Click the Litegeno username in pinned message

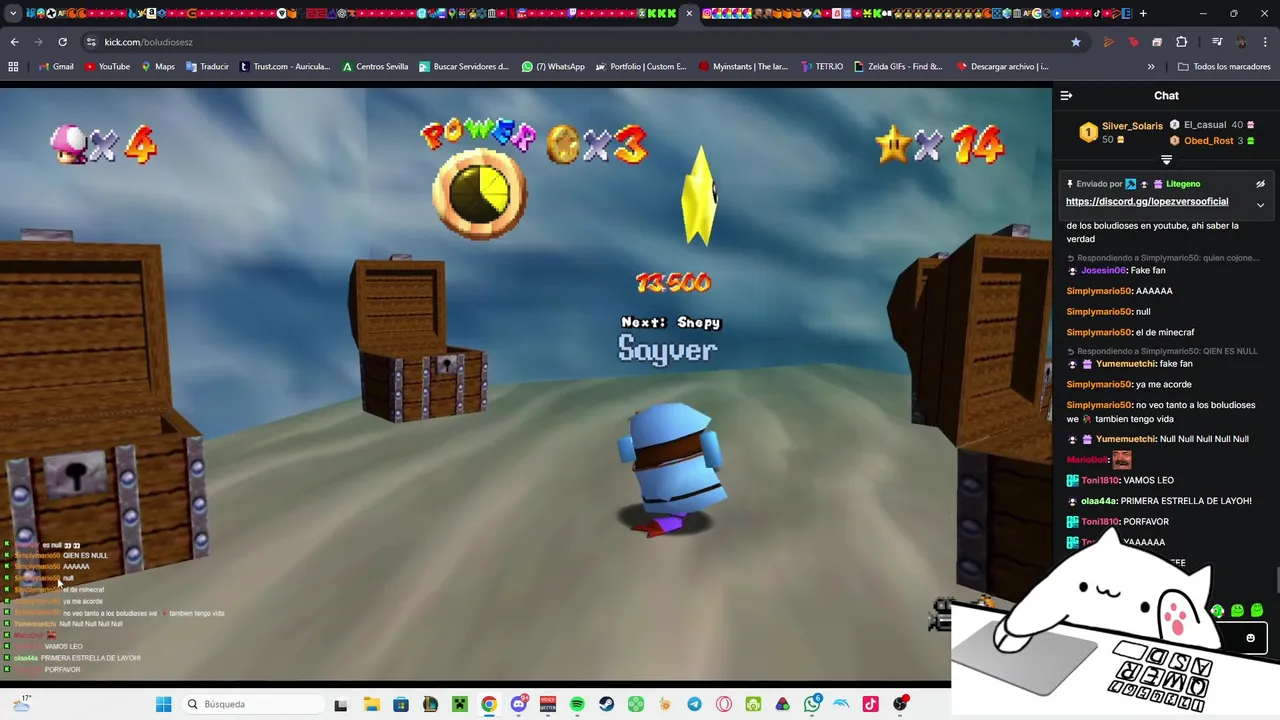click(1182, 184)
